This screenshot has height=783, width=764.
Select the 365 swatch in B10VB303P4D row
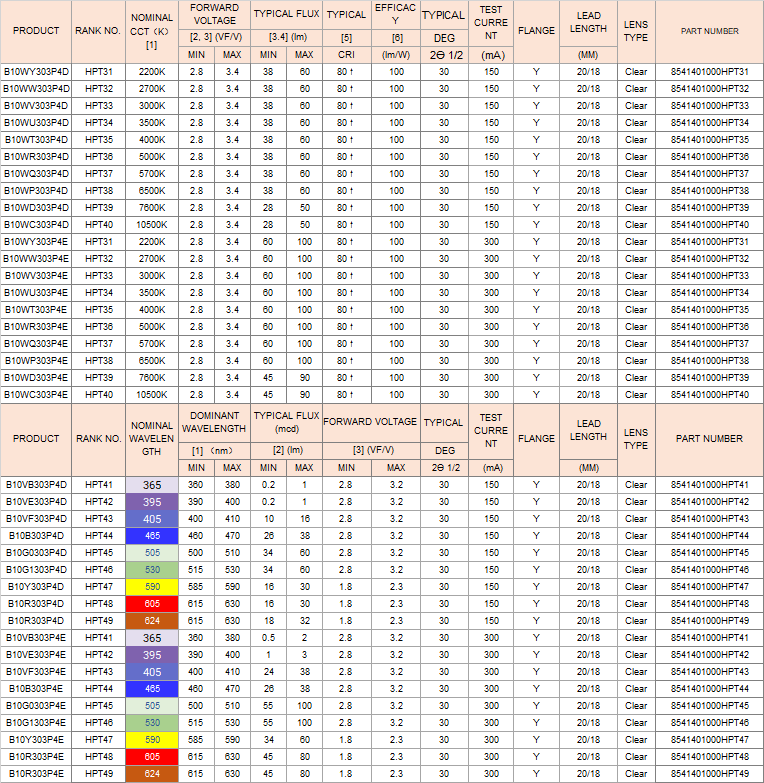(x=152, y=485)
